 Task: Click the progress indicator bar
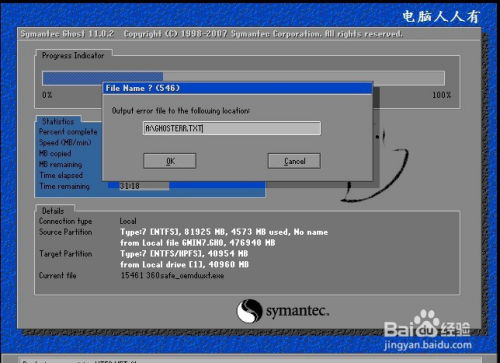pos(243,78)
